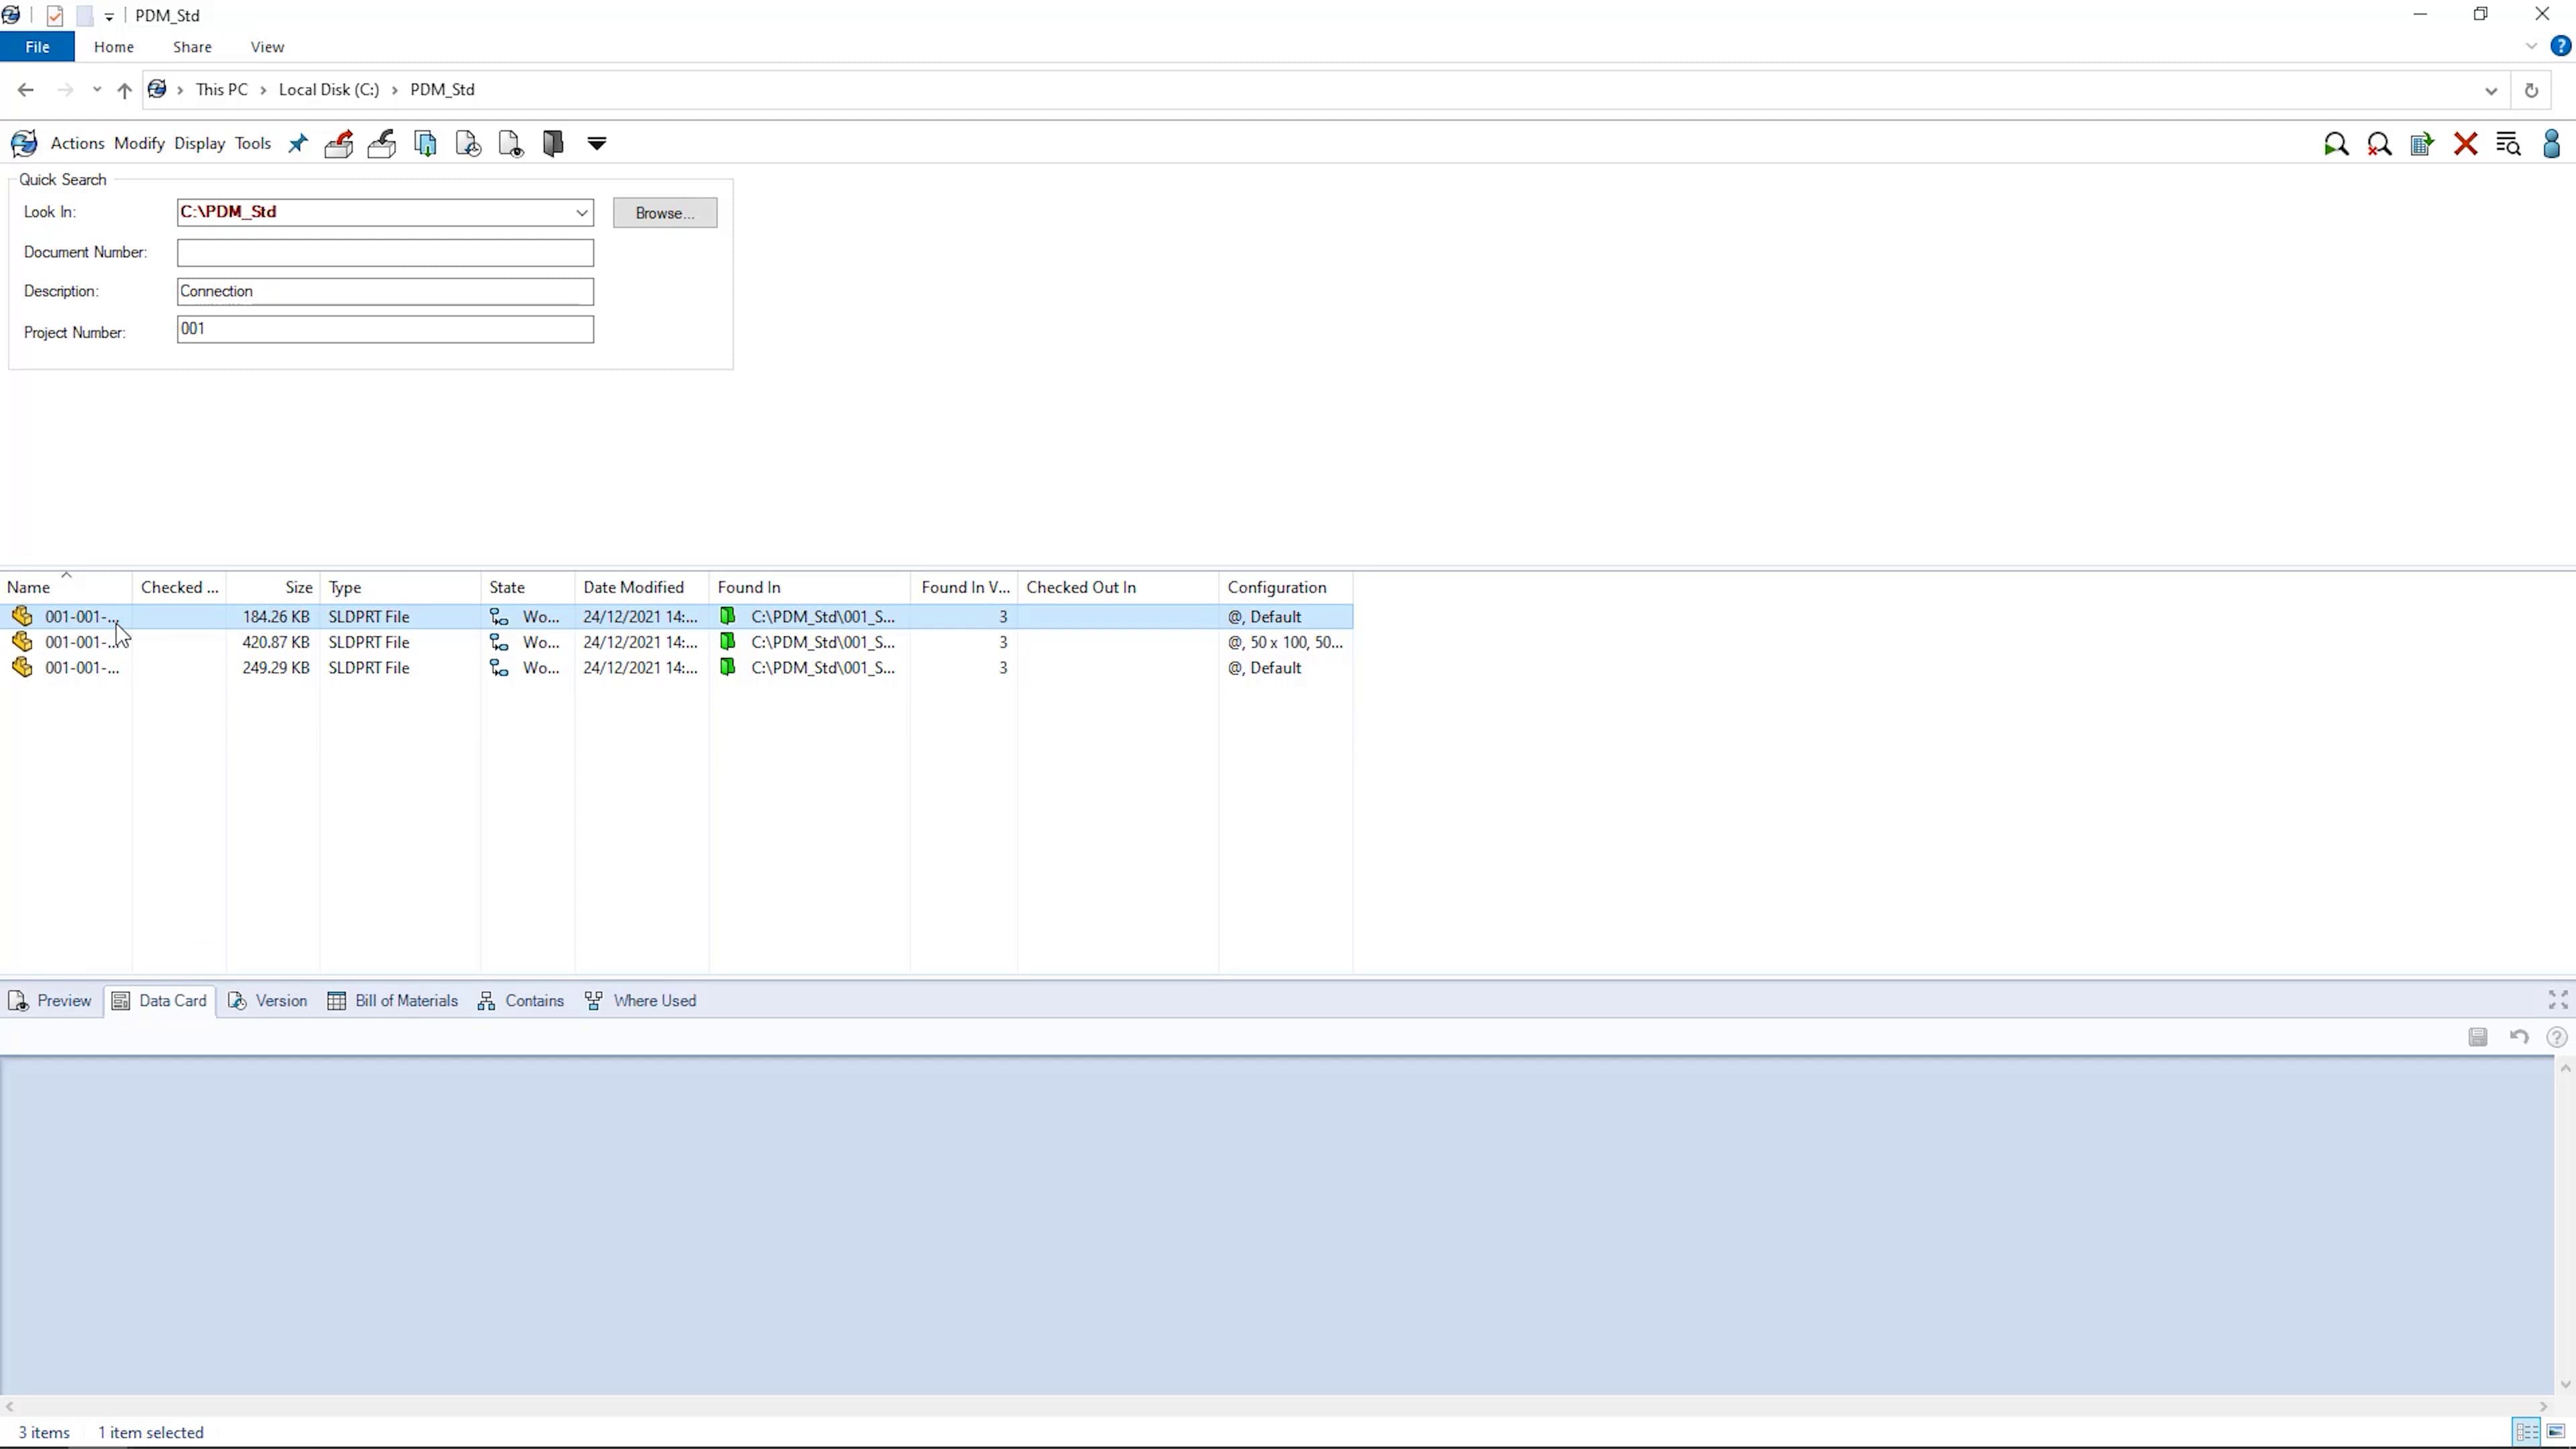
Task: Click the save data card icon above preview pane
Action: click(2477, 1037)
